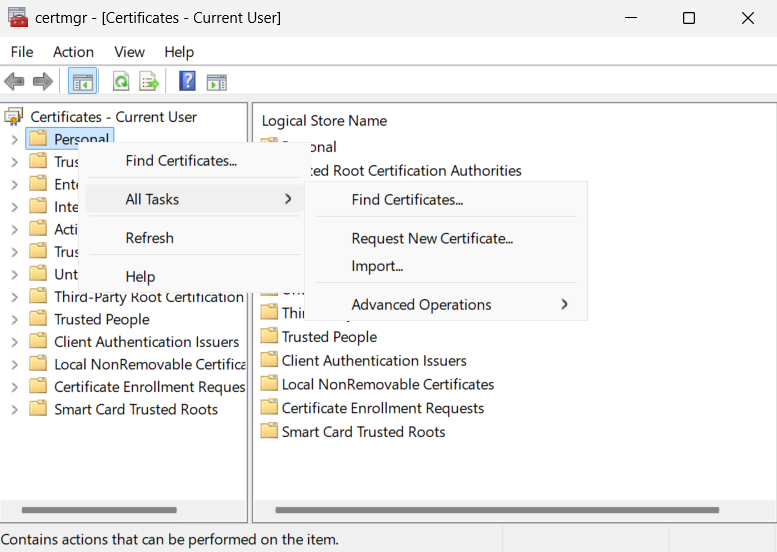Screen dimensions: 777x552
Task: Expand the Client Authentication Issuers node
Action: [14, 342]
